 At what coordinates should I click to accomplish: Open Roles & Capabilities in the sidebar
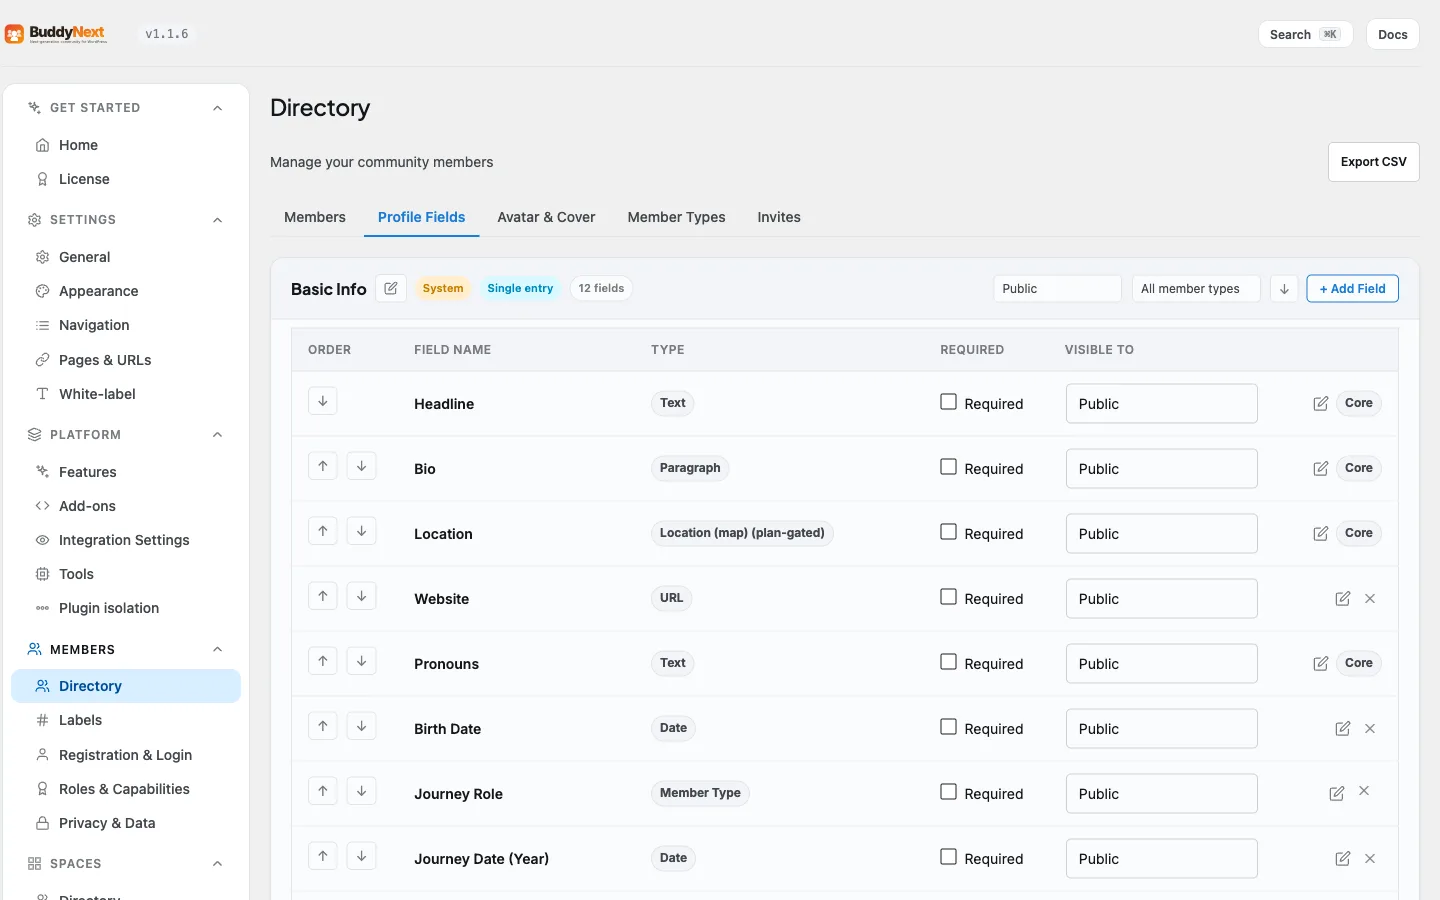tap(126, 789)
